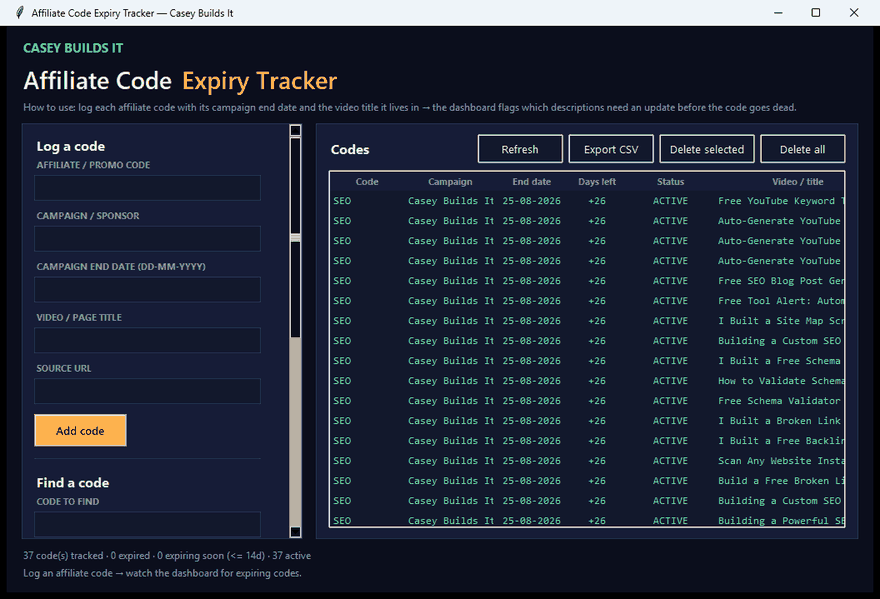Select the row 'Free Tool Alert: Autom'
880x599 pixels.
[x=587, y=301]
